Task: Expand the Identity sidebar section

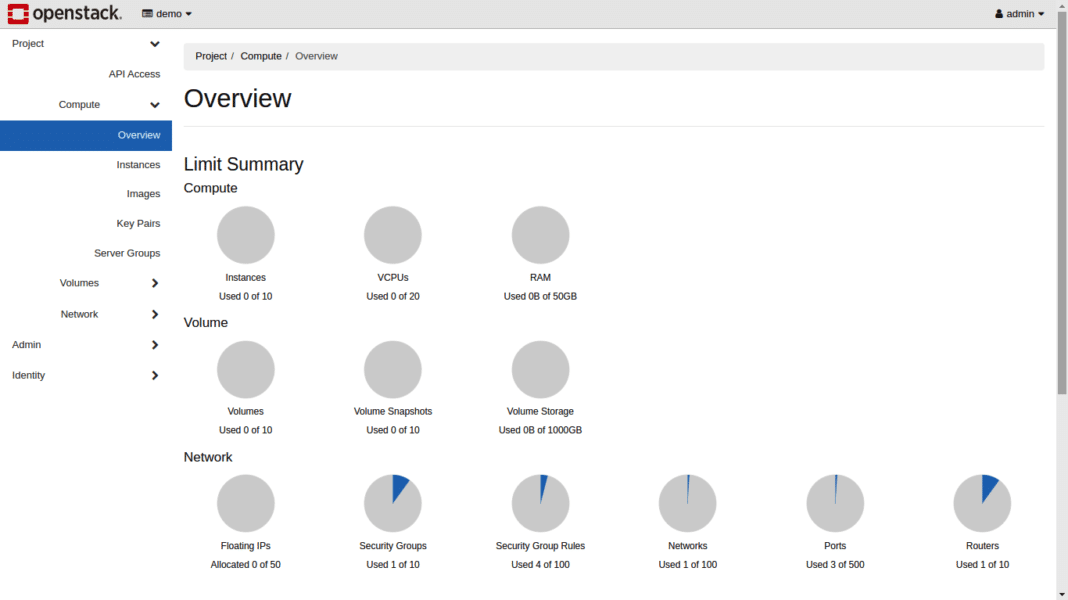Action: tap(155, 376)
